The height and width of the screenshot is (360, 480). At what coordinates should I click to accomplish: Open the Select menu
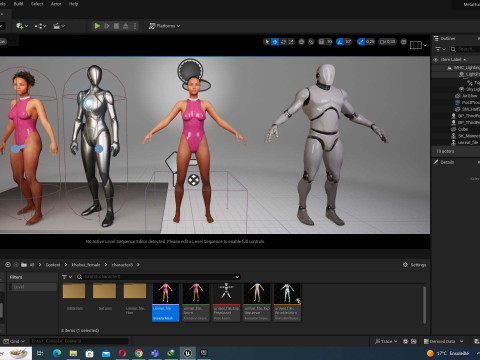pos(37,4)
